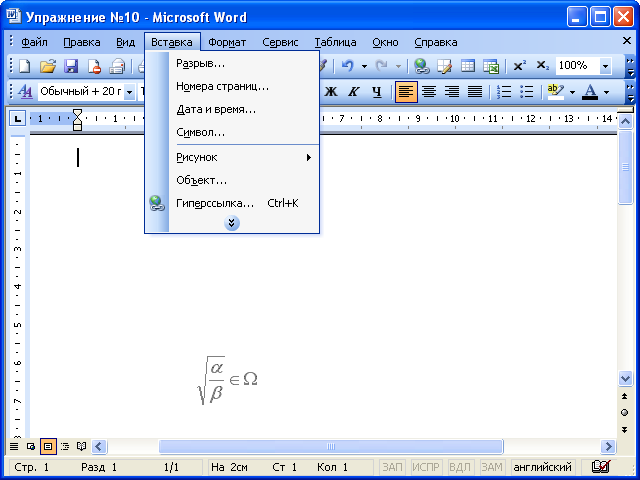
Task: Select Justify alignment button
Action: pyautogui.click(x=475, y=91)
